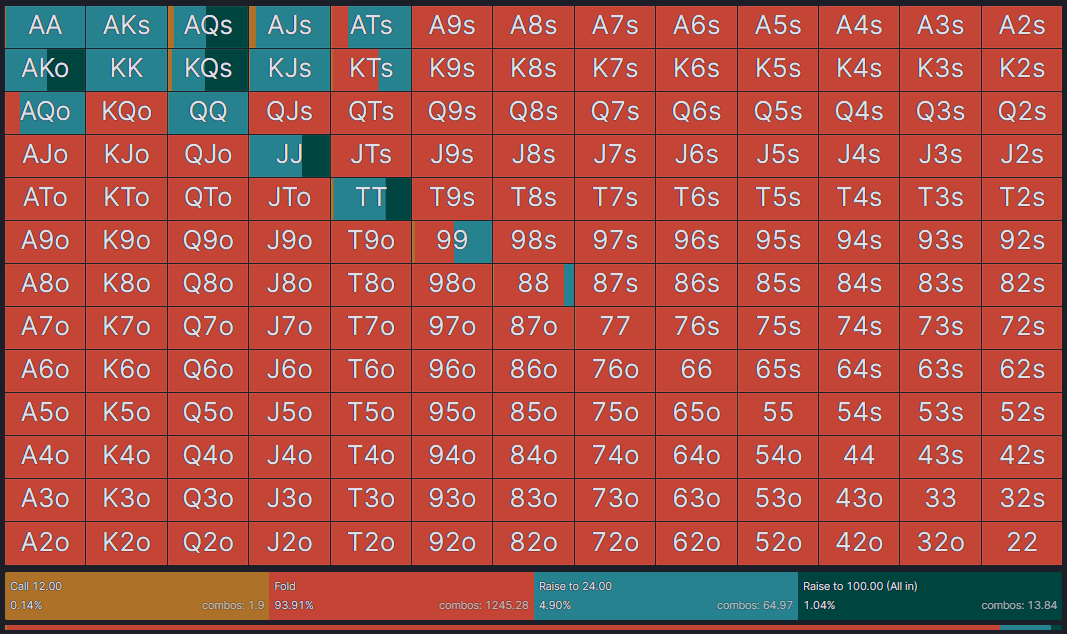
Task: Click the ATs hand cell
Action: [x=371, y=26]
